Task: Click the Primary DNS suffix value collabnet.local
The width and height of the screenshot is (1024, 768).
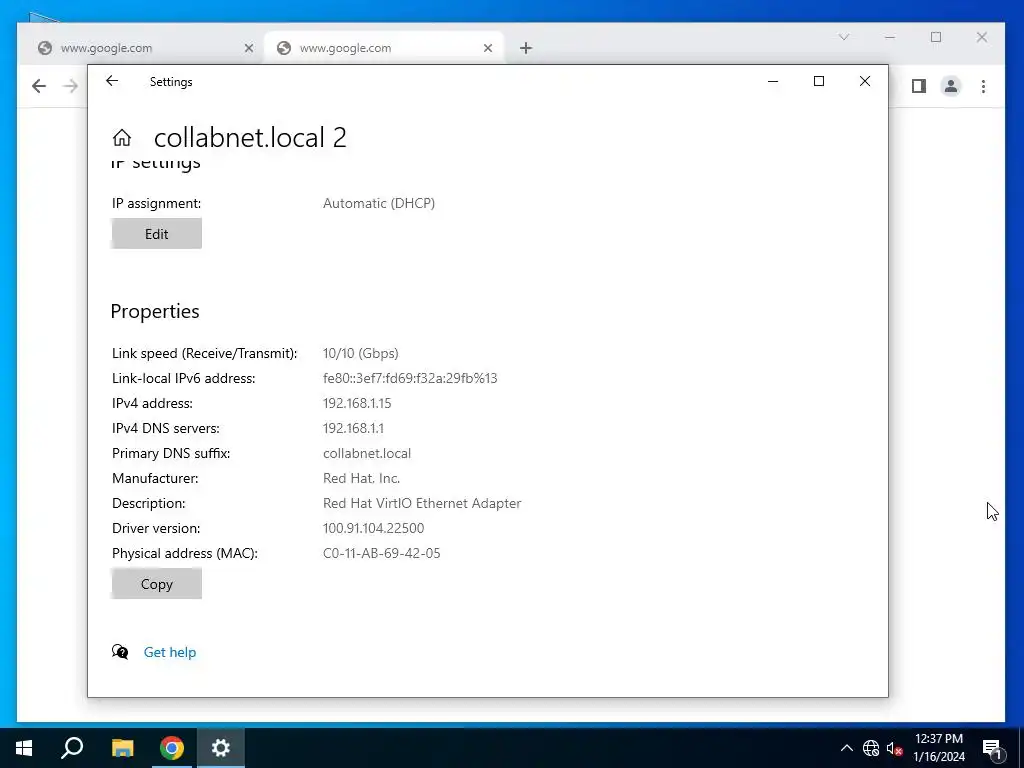Action: pyautogui.click(x=367, y=453)
